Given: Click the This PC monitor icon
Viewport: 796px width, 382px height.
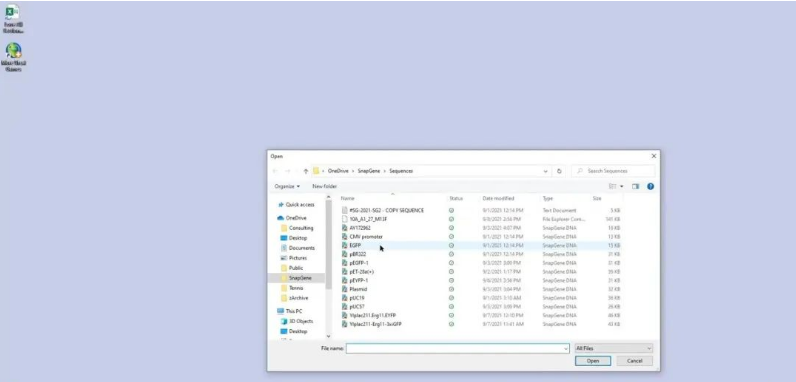Looking at the screenshot, I should (x=280, y=311).
